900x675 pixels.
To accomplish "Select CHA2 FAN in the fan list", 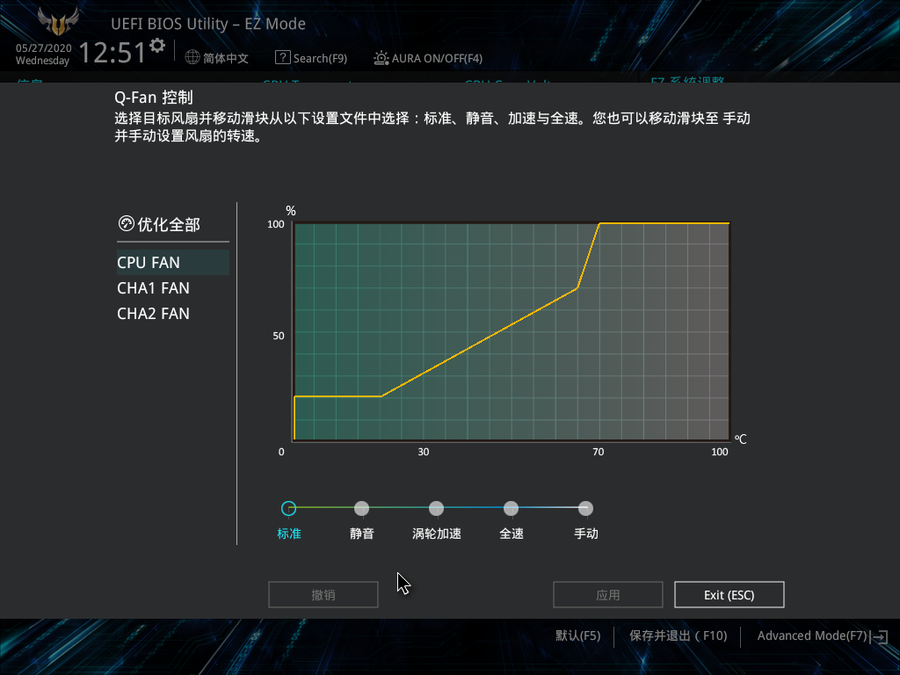I will (x=153, y=313).
